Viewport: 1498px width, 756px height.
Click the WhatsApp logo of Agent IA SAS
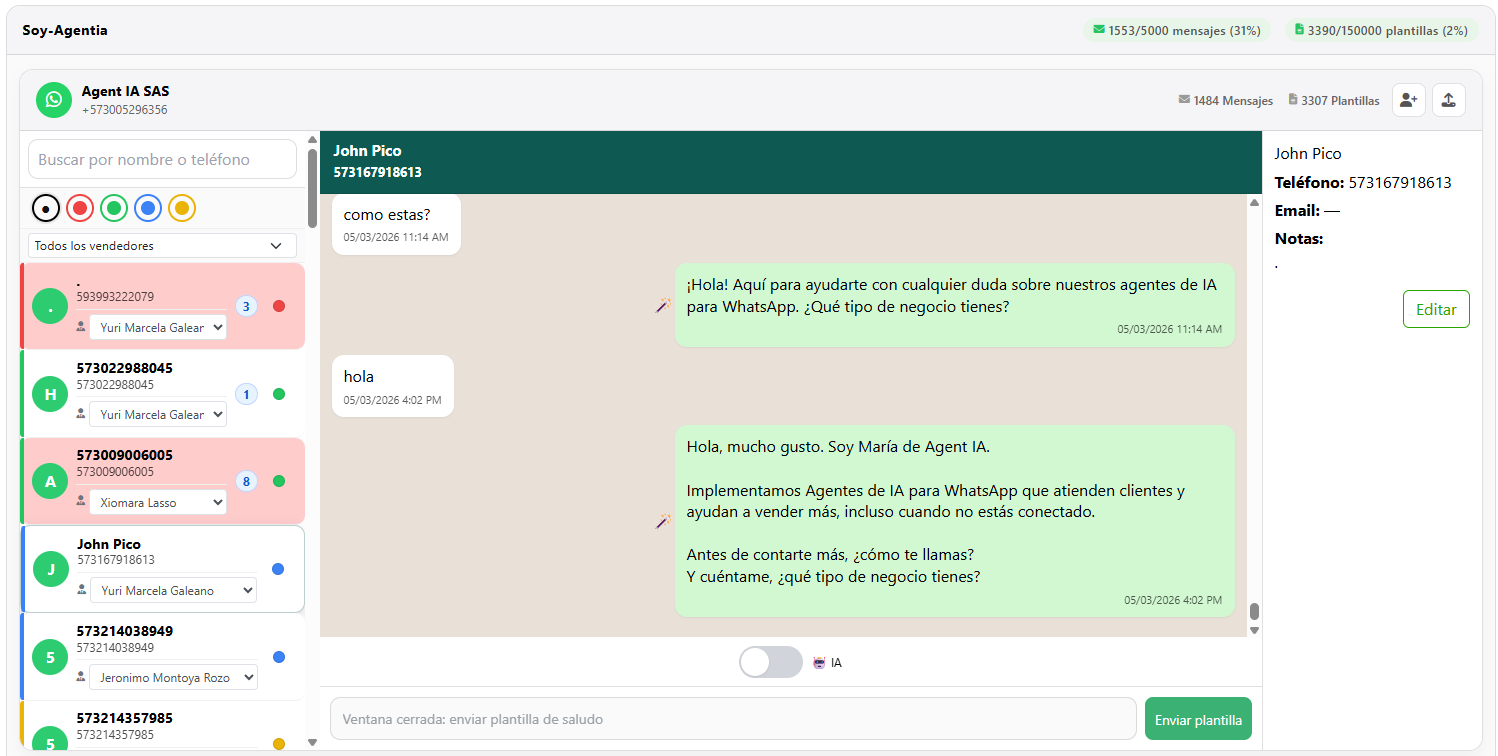[x=54, y=100]
